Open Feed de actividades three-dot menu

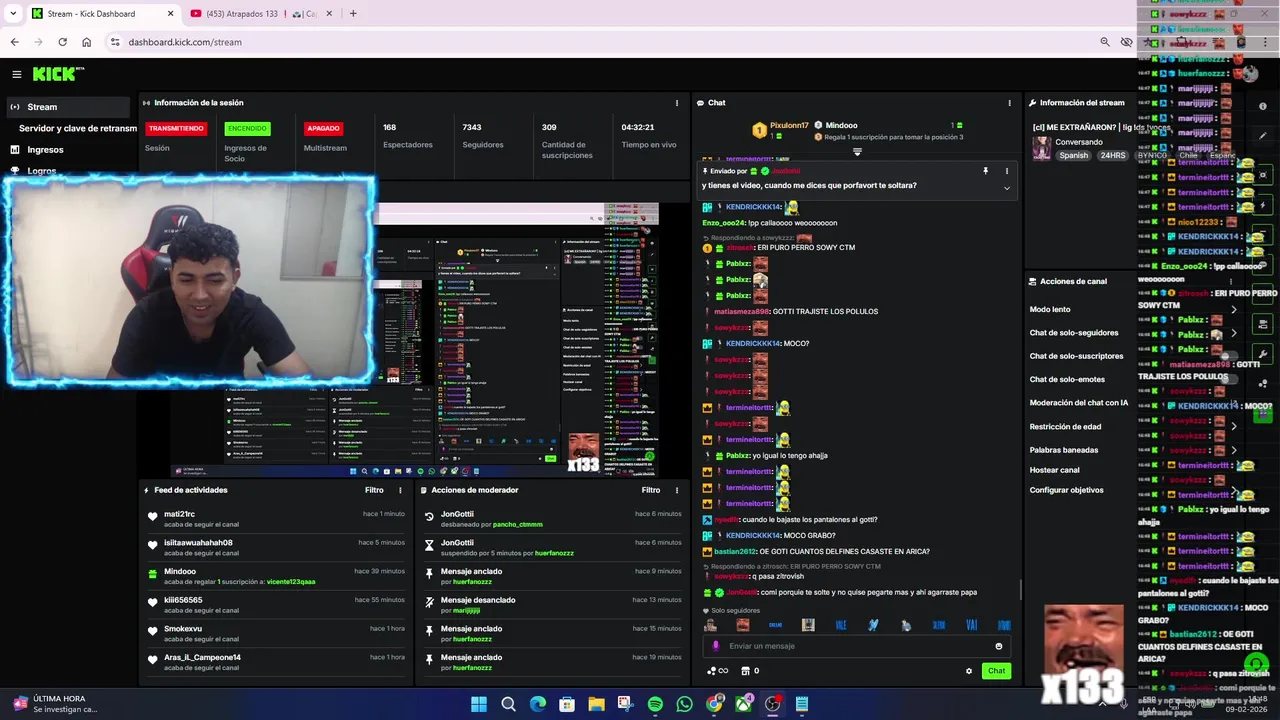click(x=400, y=490)
